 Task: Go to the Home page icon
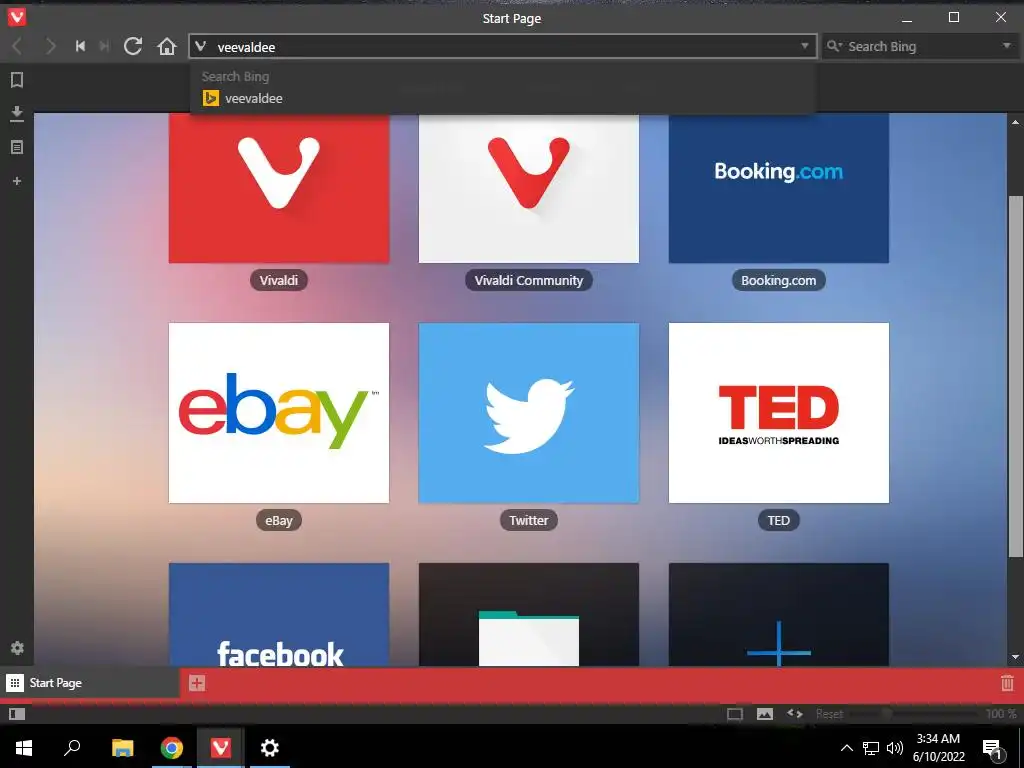tap(167, 46)
